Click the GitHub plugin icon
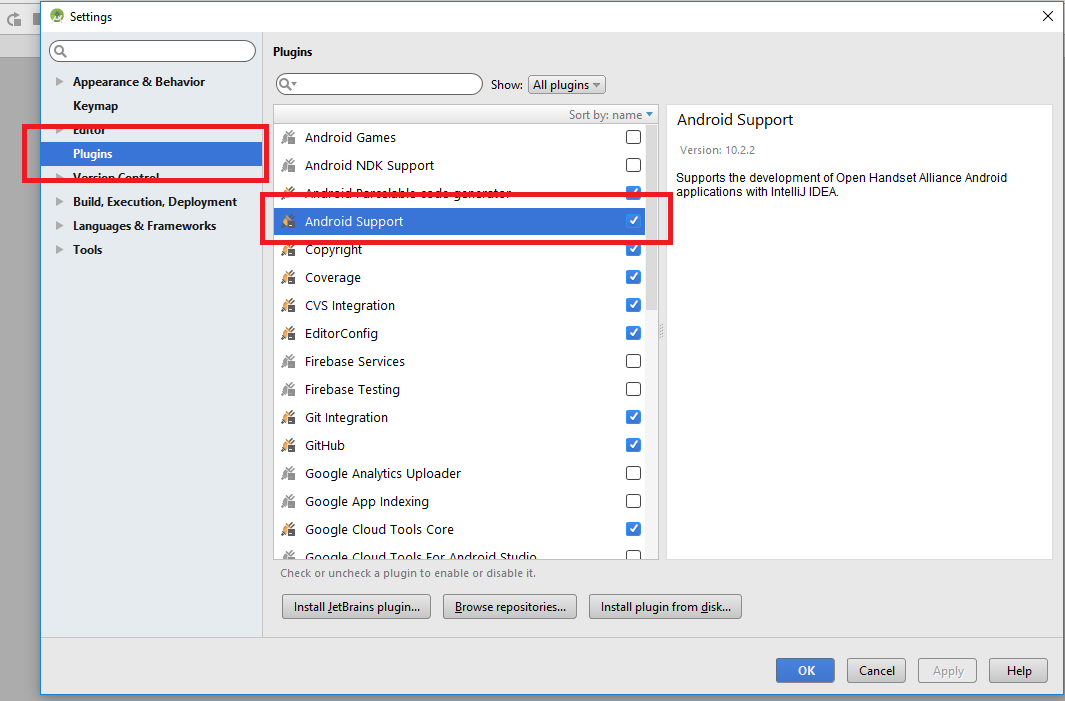This screenshot has width=1065, height=701. [288, 446]
